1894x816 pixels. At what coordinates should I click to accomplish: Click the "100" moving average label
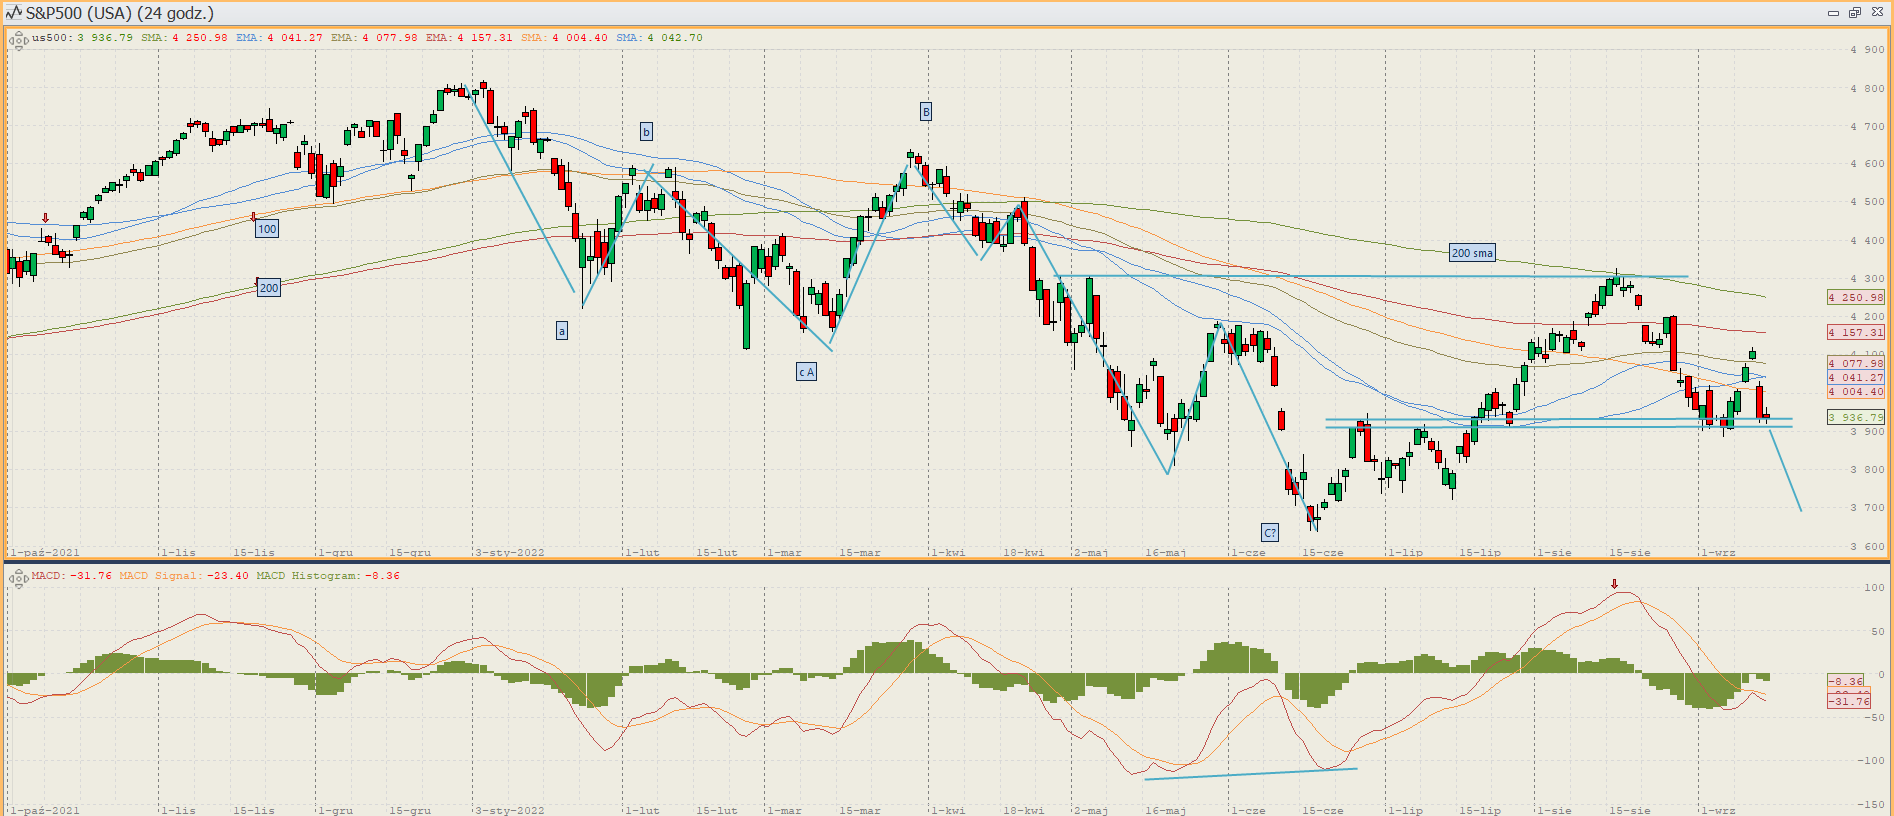267,229
